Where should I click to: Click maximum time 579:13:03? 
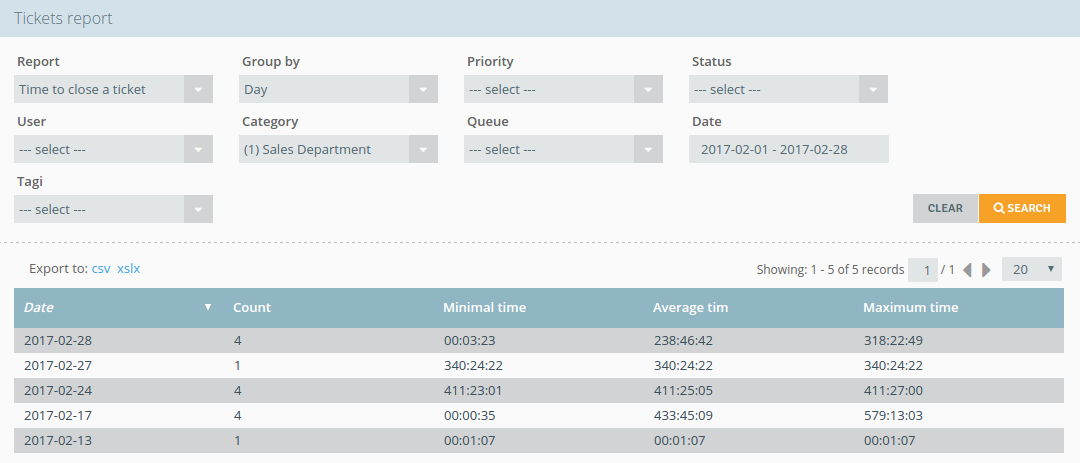(x=893, y=416)
